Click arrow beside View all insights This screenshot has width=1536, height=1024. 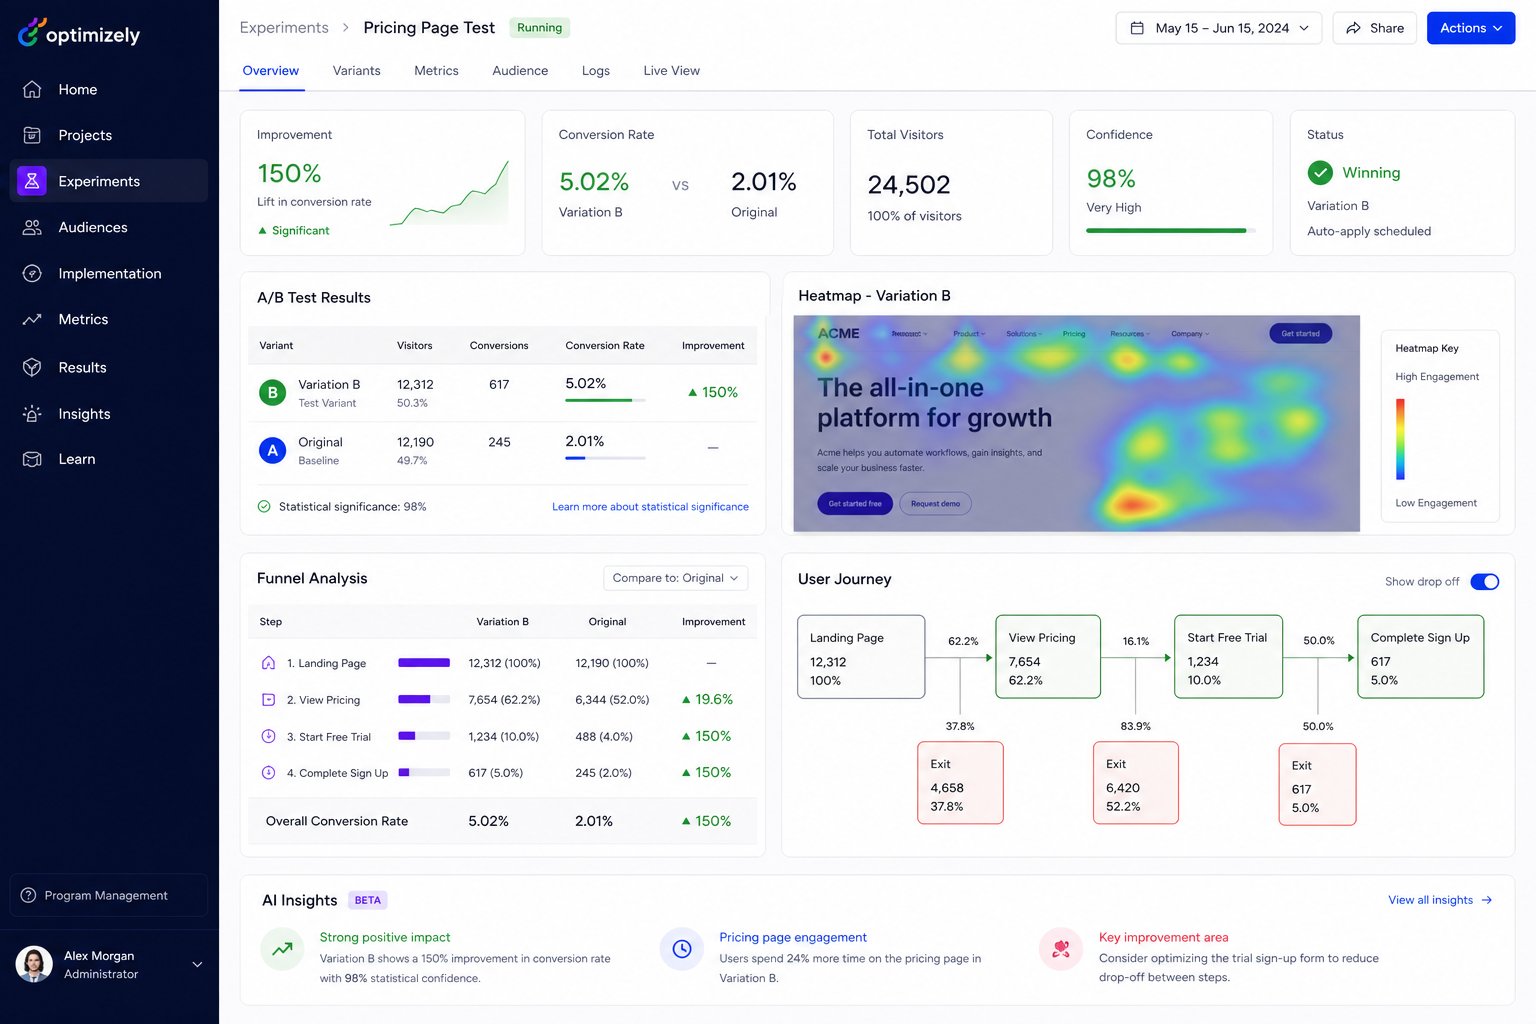(x=1487, y=900)
